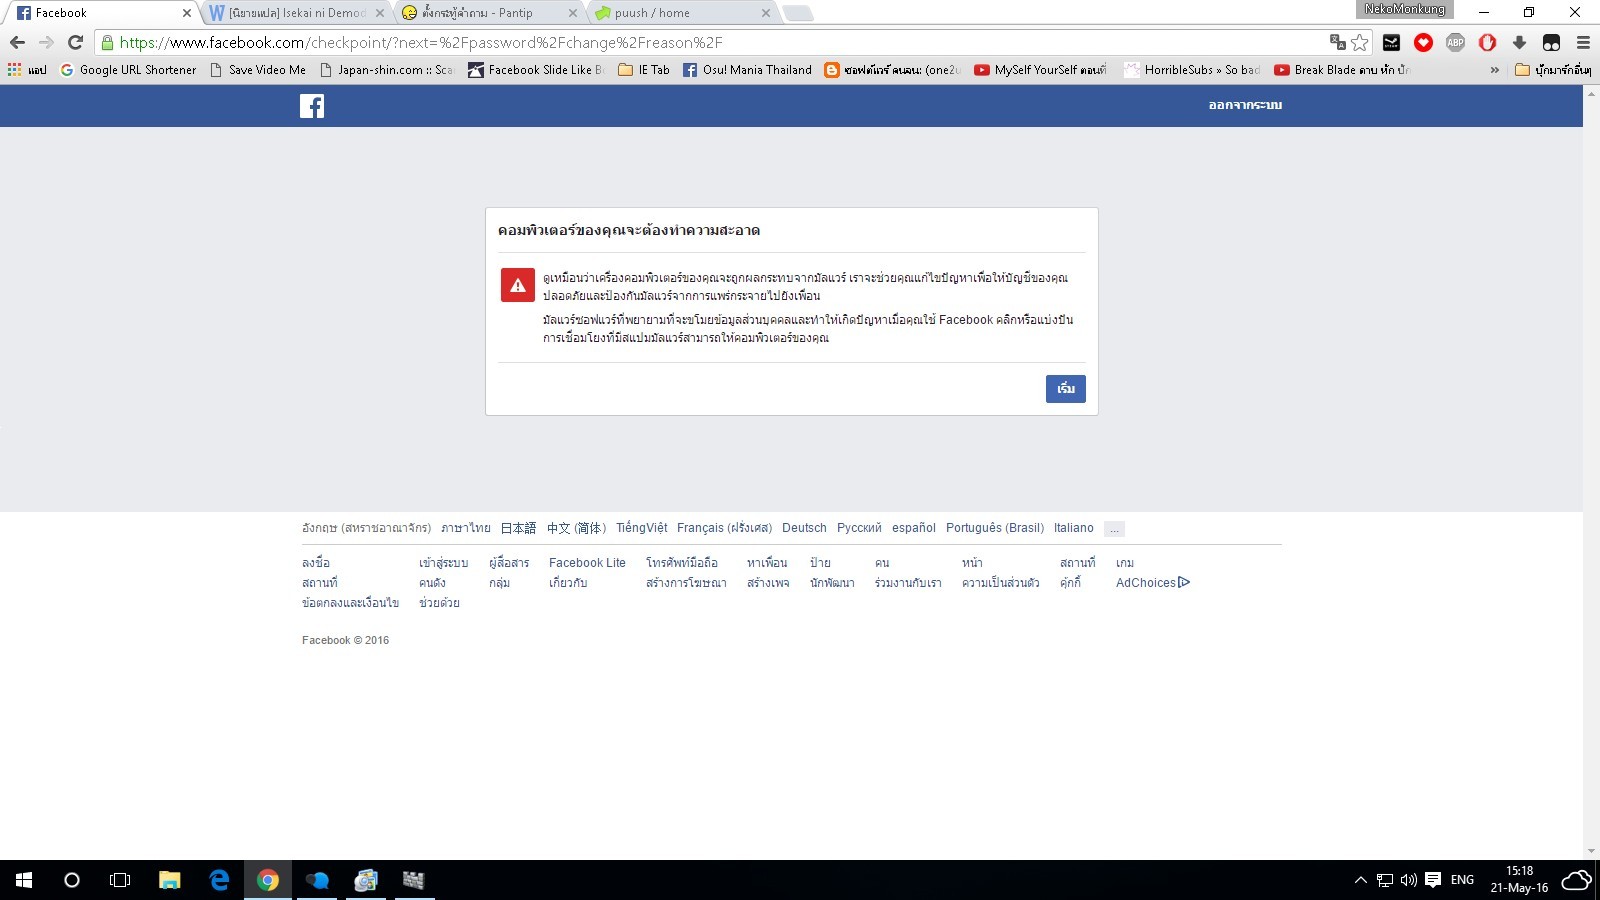Screen dimensions: 1600x900
Task: Open the Adblock Plus extension icon
Action: pyautogui.click(x=1455, y=42)
